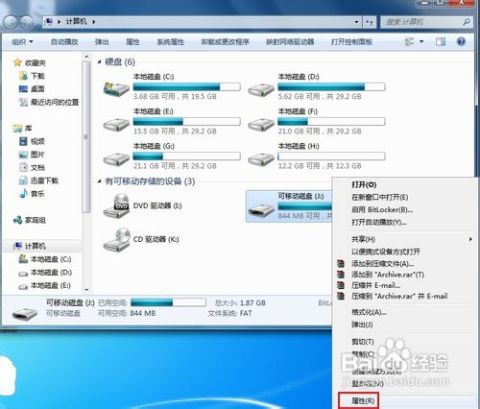Collapse the 硬盘 (6) group

[100, 62]
